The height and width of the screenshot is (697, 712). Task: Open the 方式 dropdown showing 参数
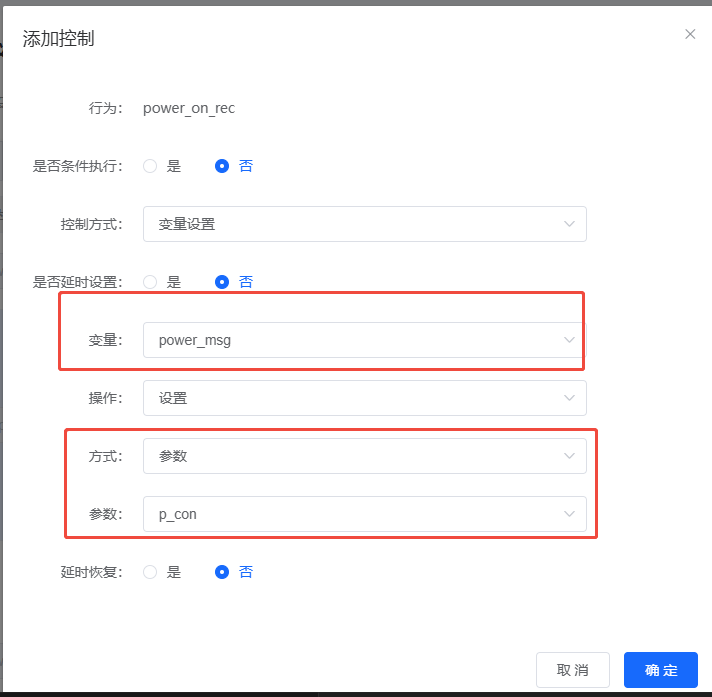coord(365,456)
